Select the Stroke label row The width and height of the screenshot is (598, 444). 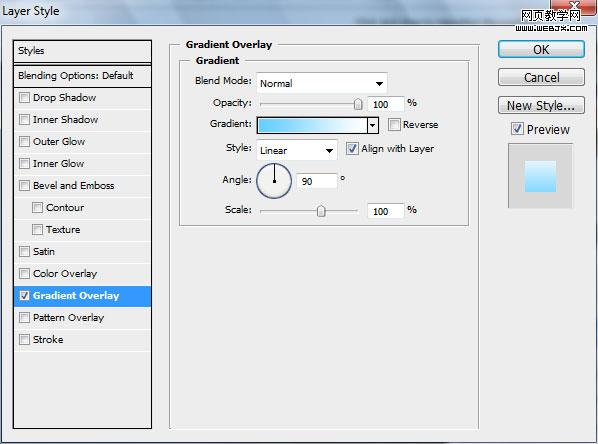82,339
